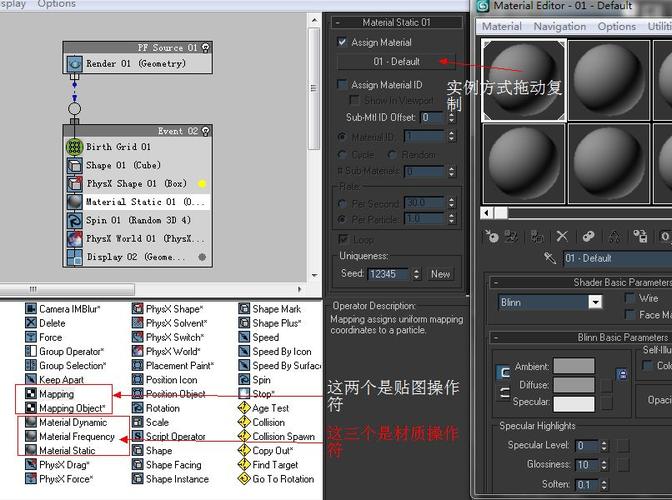Click the Get Material toolbar icon

491,237
